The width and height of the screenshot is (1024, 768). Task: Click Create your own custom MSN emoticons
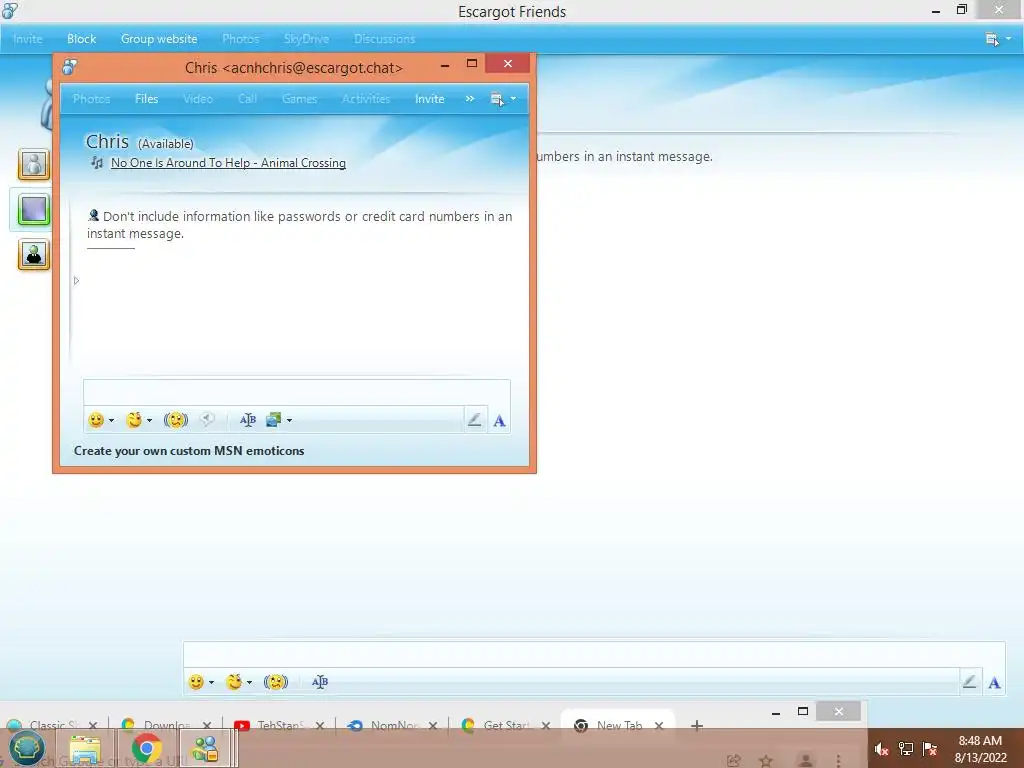pos(189,451)
